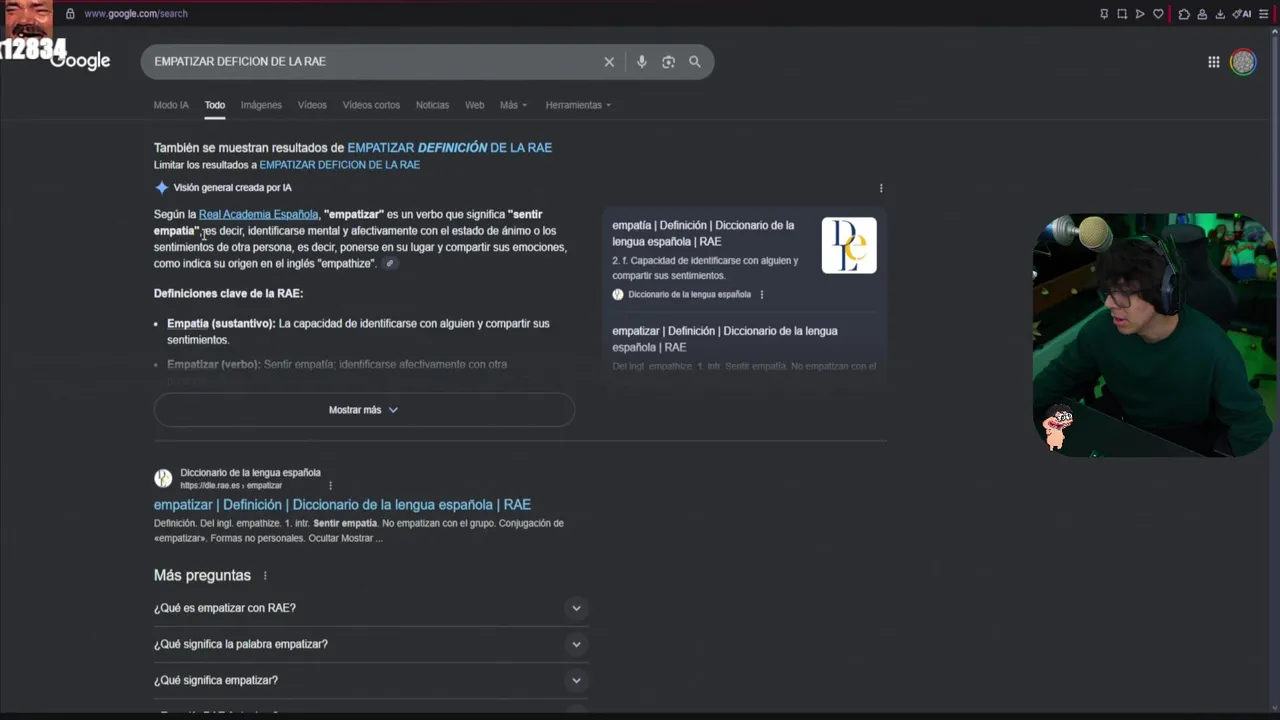Image resolution: width=1280 pixels, height=720 pixels.
Task: Open three-dot menu beside Diccionario de la lengua española card
Action: pos(762,295)
